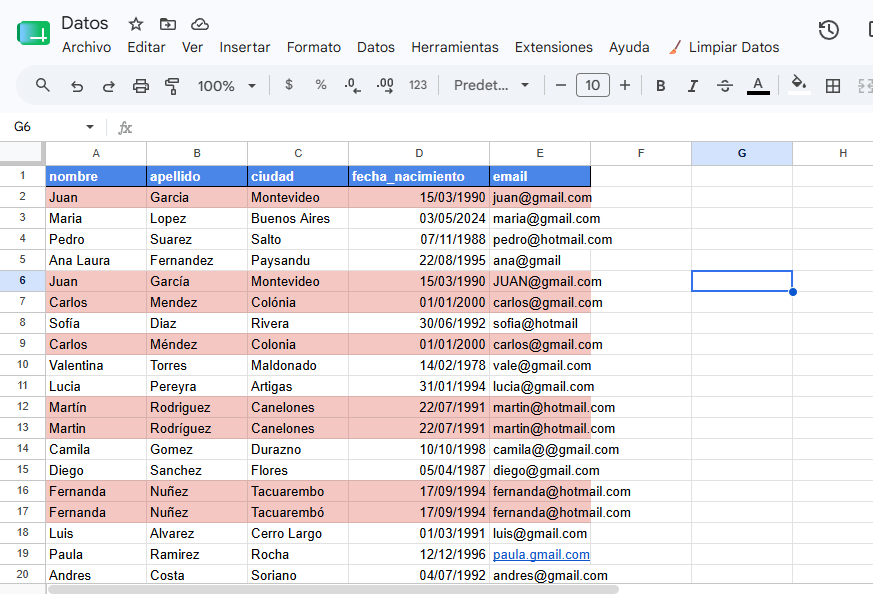Click the font size field showing 10
Viewport: 873px width, 594px height.
[592, 85]
